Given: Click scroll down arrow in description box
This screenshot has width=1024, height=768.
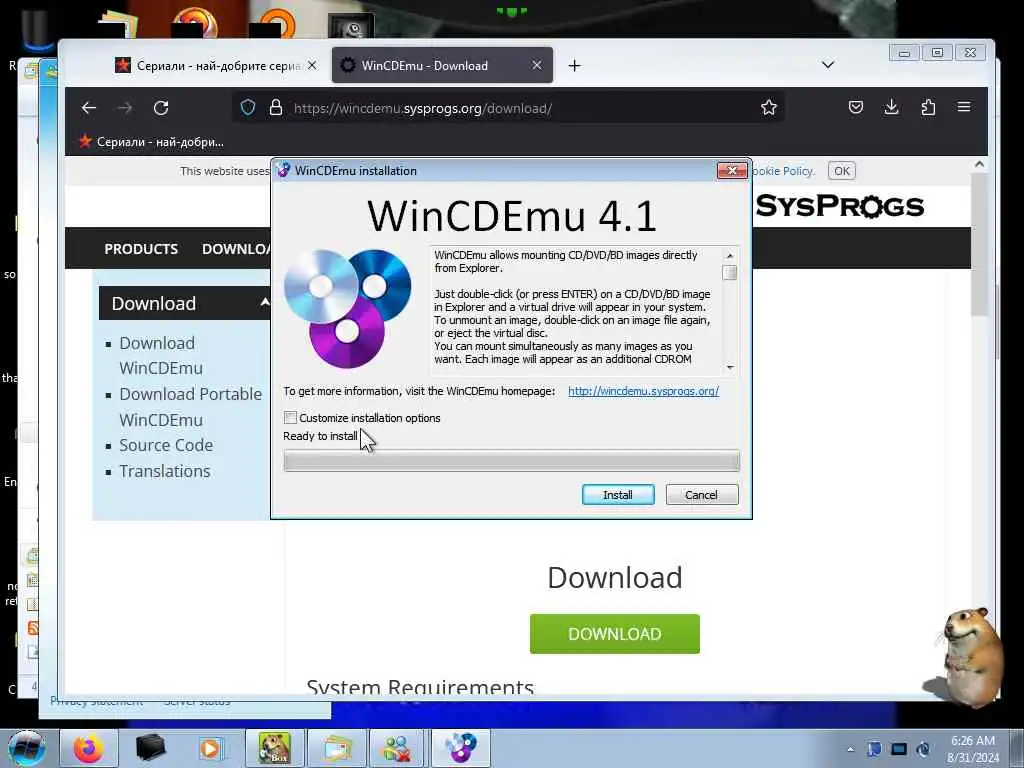Looking at the screenshot, I should 730,367.
